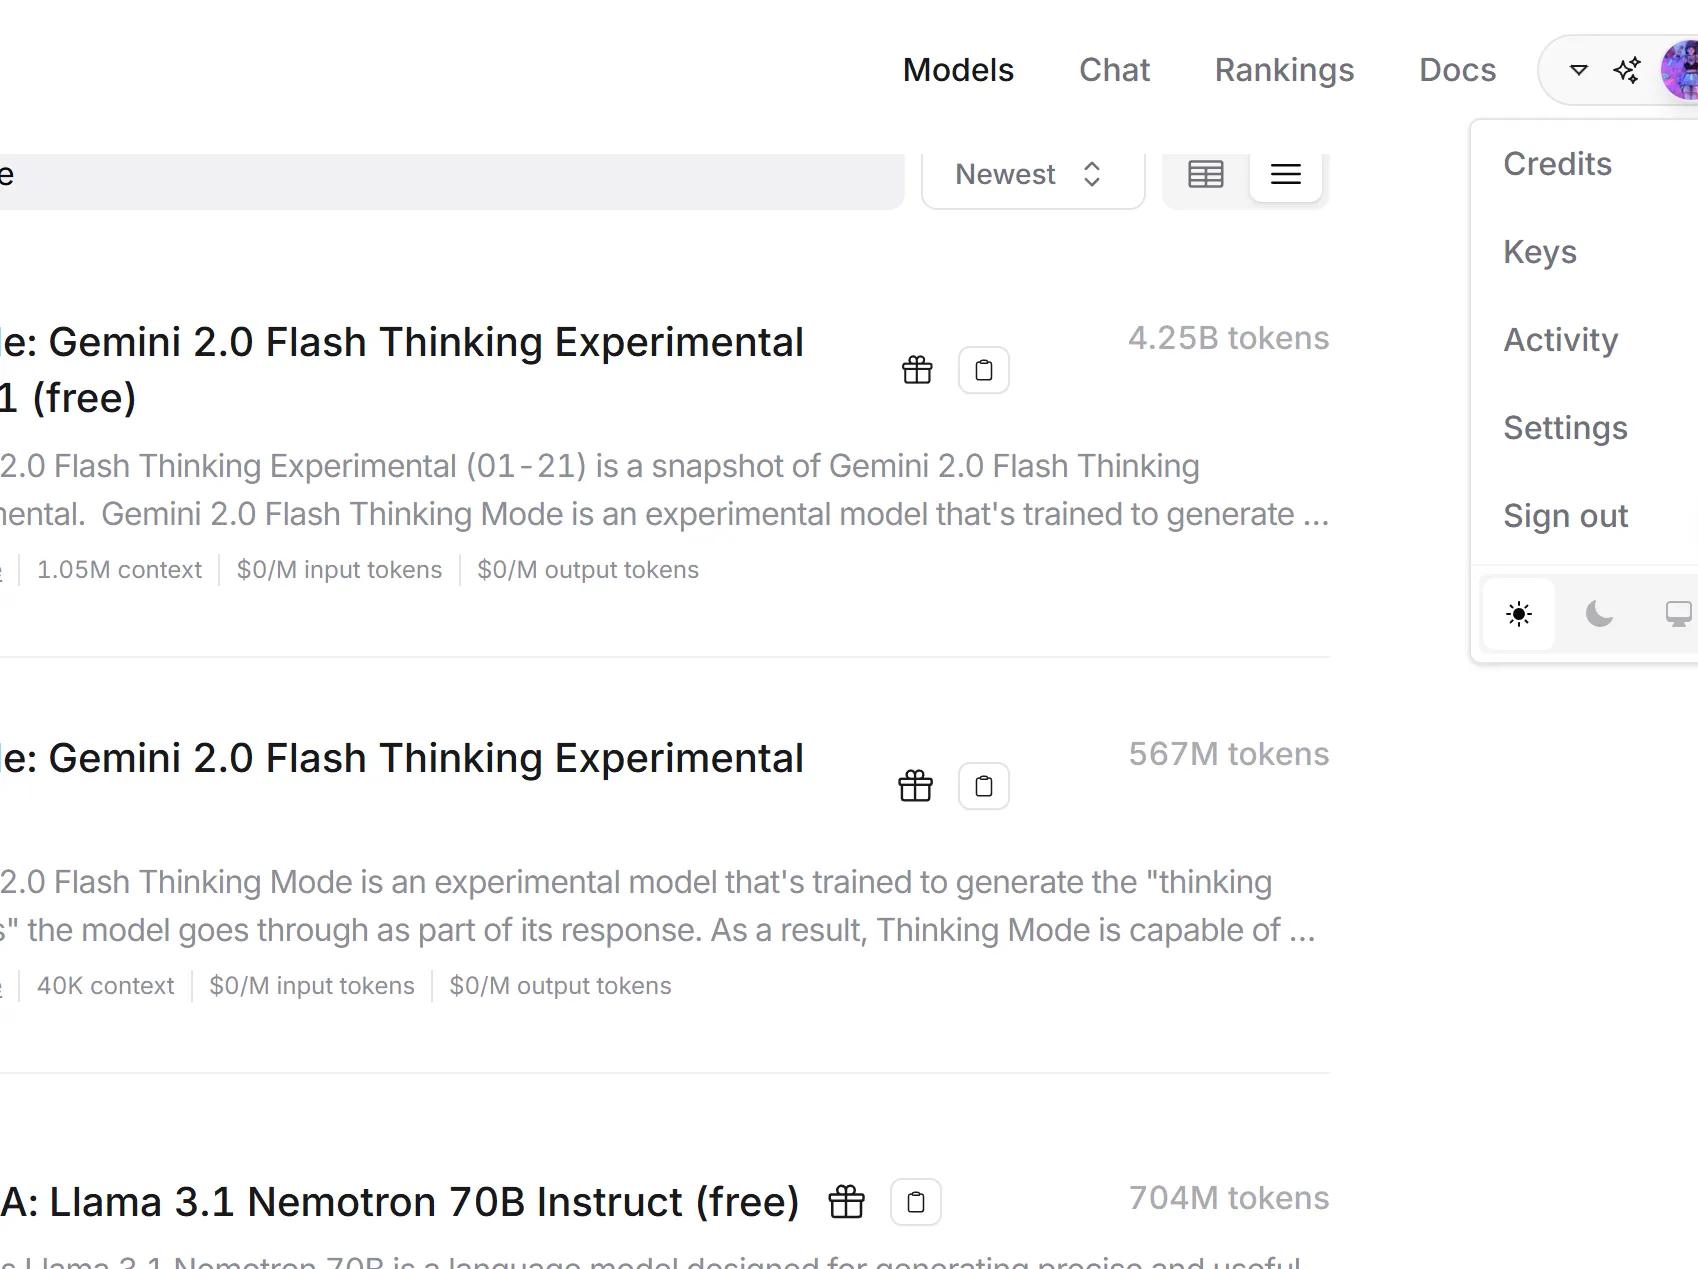Collapse the account menu triangle arrow

coord(1579,70)
